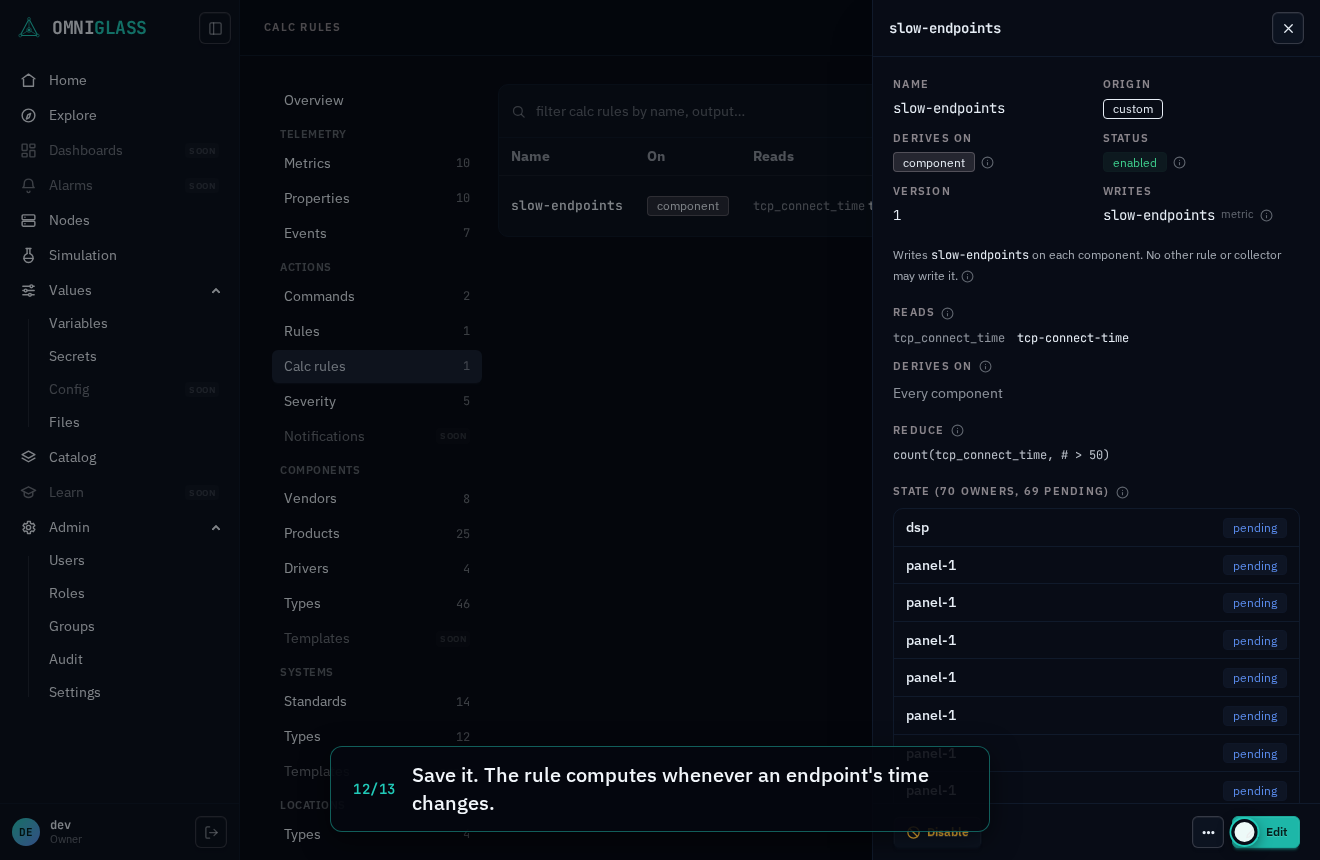Screen dimensions: 1320x860
Task: Click the Omniglass logo
Action: [83, 28]
